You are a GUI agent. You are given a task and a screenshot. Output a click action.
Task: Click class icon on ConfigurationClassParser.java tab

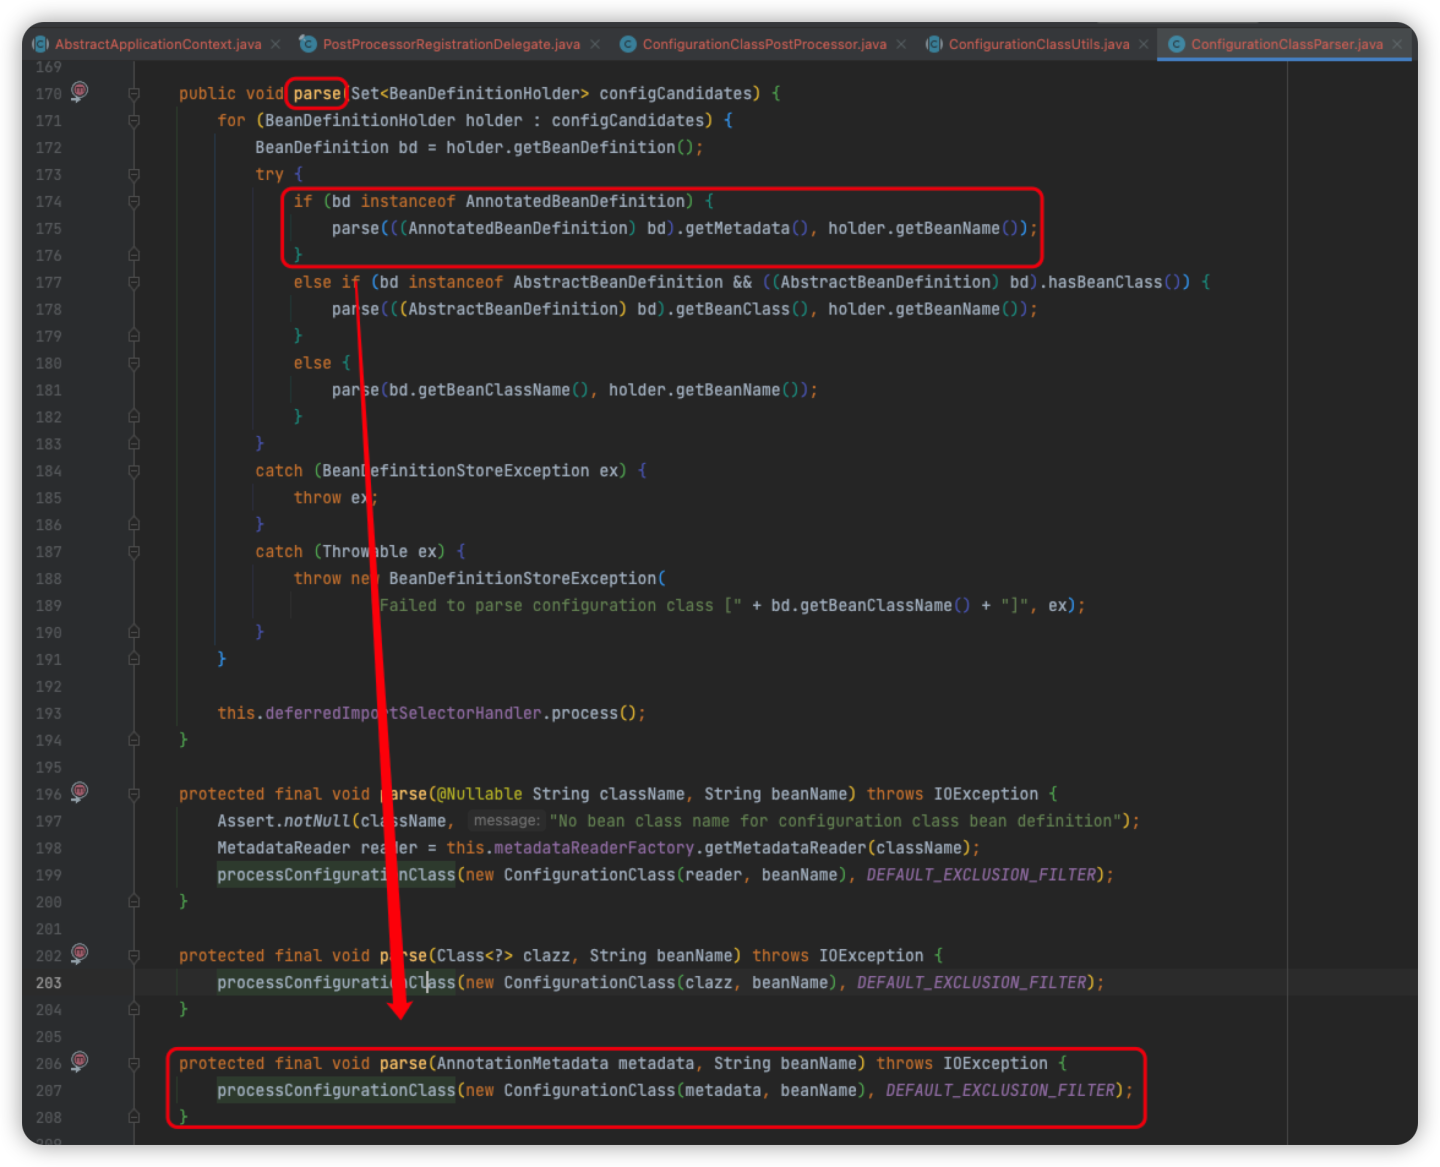pos(1176,44)
